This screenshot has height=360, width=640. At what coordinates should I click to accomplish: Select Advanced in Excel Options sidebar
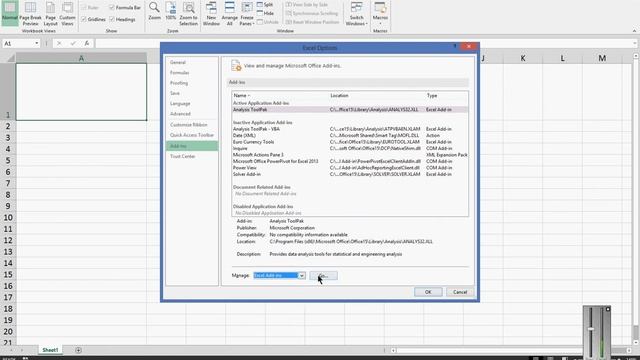(192, 114)
